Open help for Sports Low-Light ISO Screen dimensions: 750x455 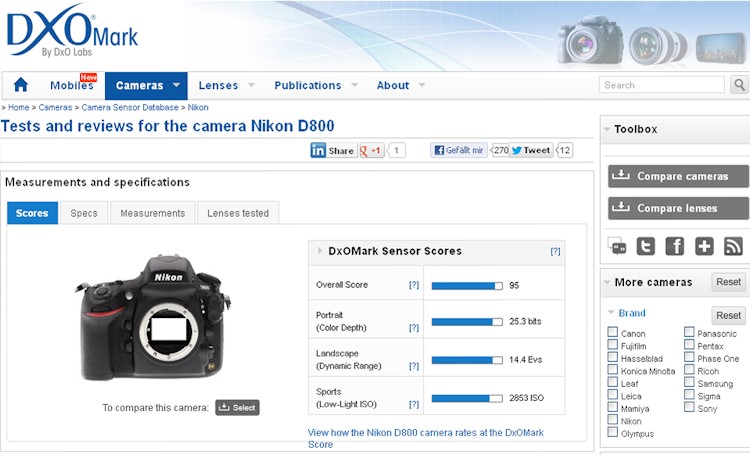coord(414,404)
